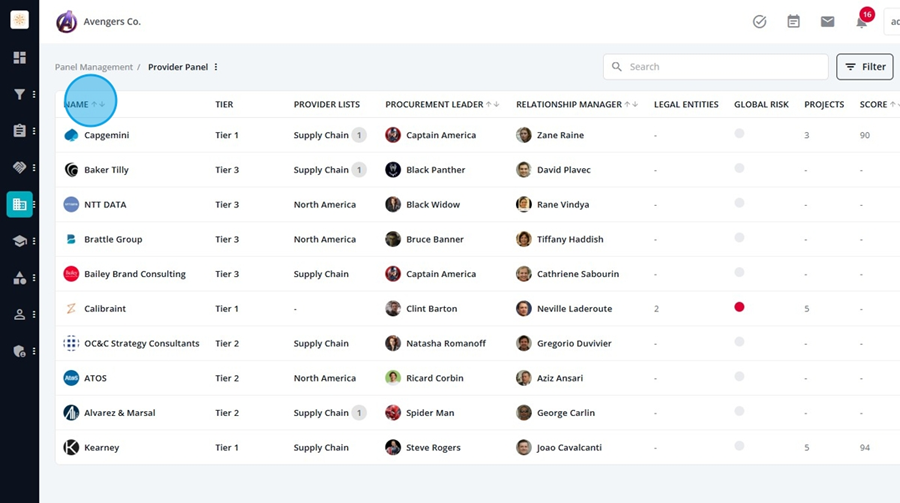Image resolution: width=900 pixels, height=503 pixels.
Task: Expand the handshake sidebar item's three-dot menu
Action: point(34,168)
